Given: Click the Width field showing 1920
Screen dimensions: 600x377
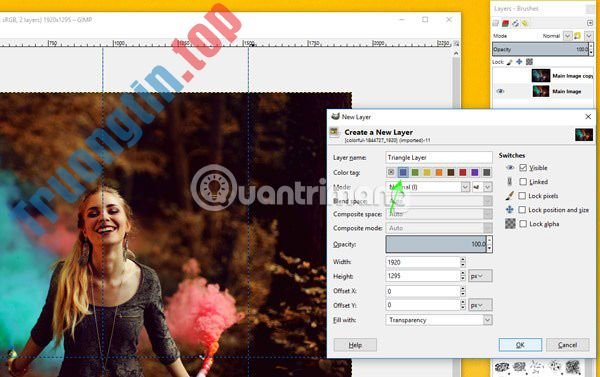Looking at the screenshot, I should (422, 262).
